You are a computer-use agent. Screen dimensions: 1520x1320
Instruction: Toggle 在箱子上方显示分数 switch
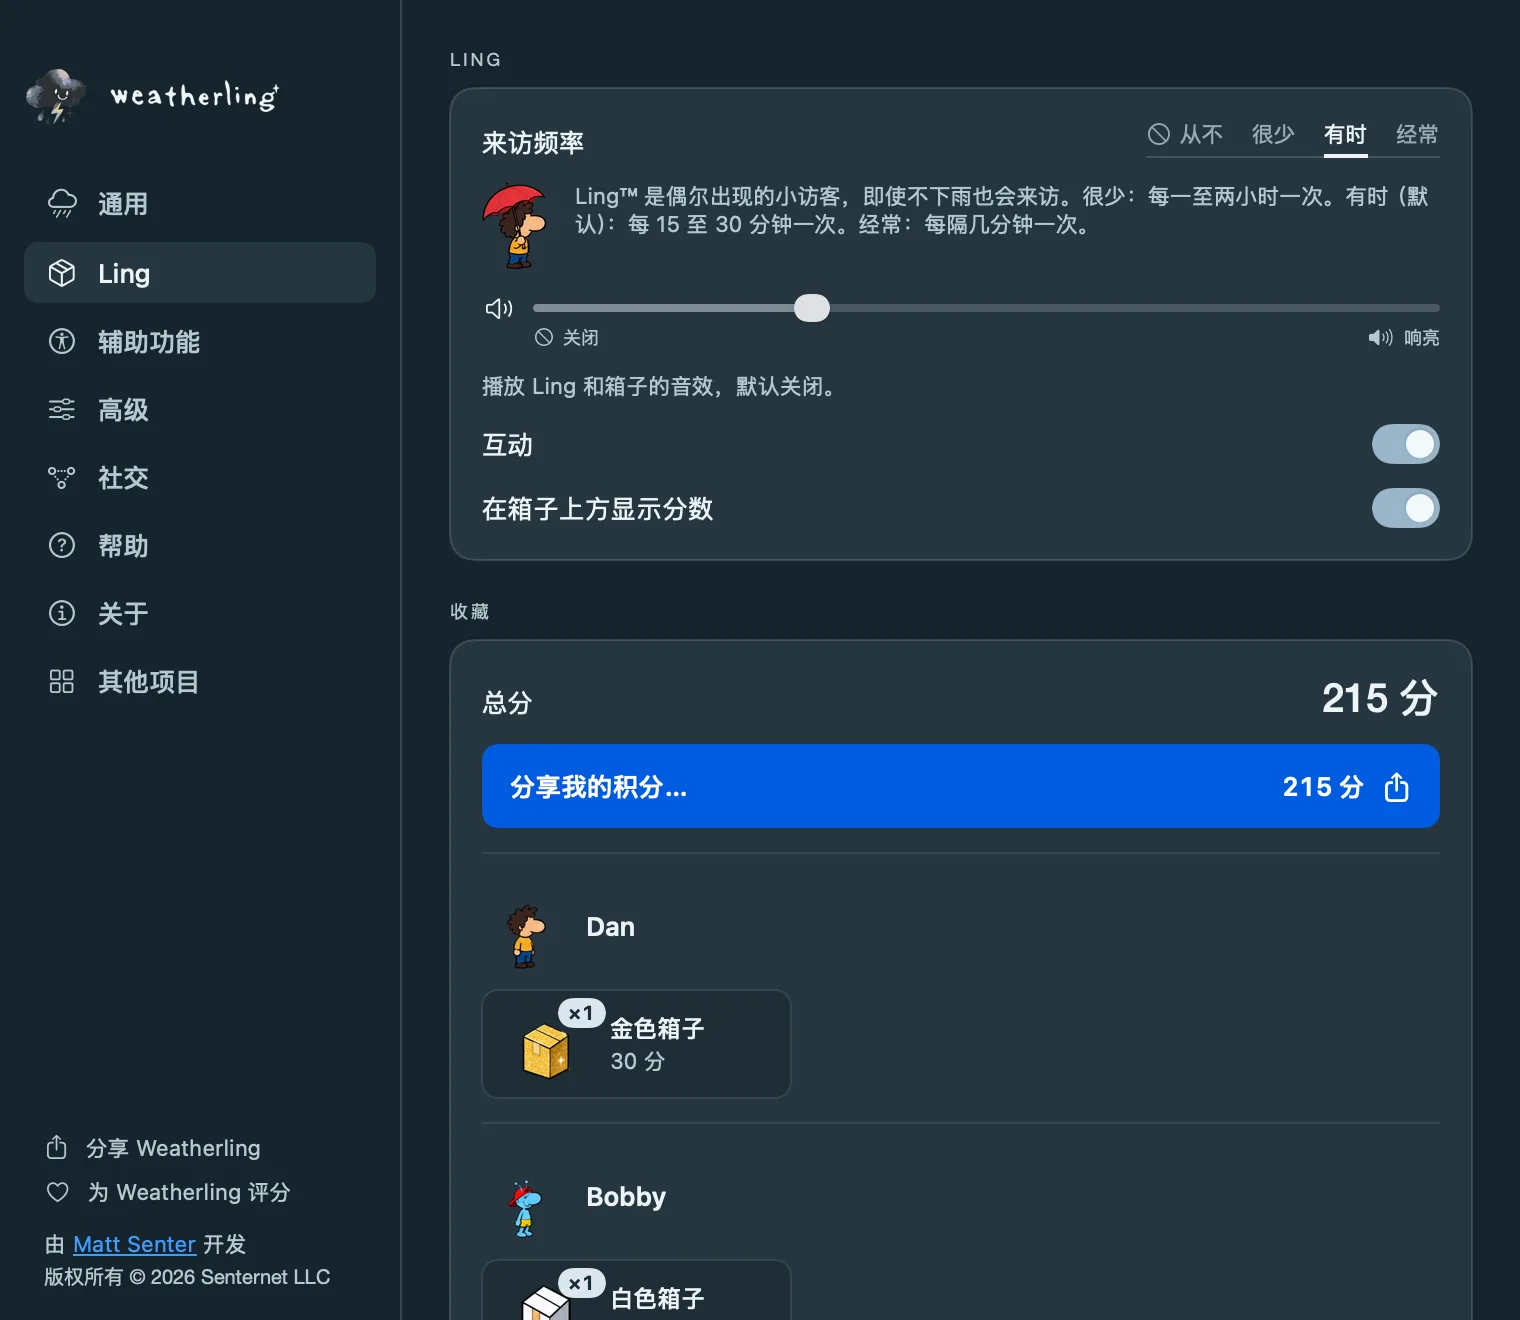coord(1405,508)
